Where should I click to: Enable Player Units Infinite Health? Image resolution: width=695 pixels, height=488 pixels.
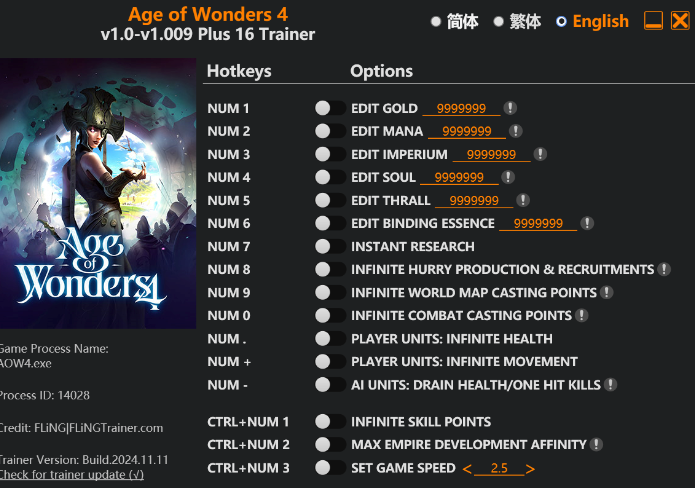330,338
